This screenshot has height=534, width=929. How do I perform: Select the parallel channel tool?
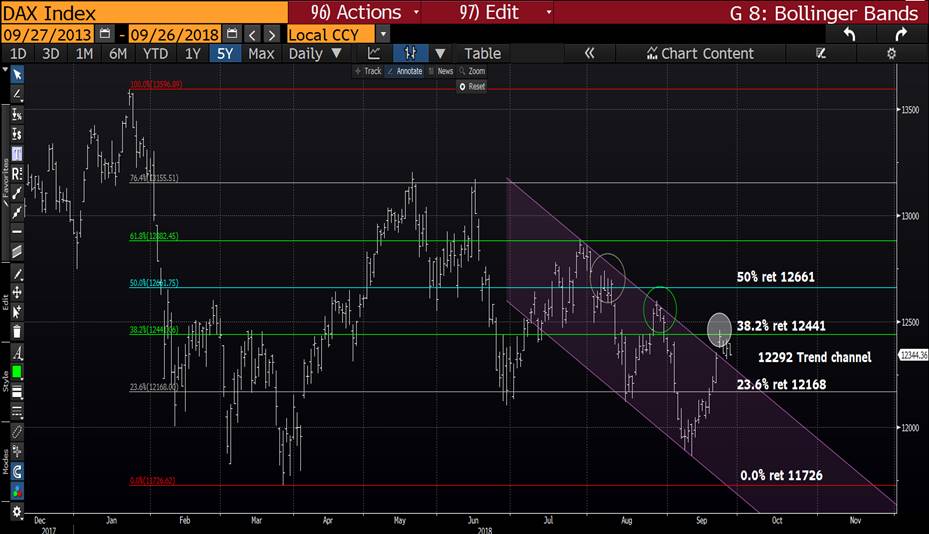[17, 251]
